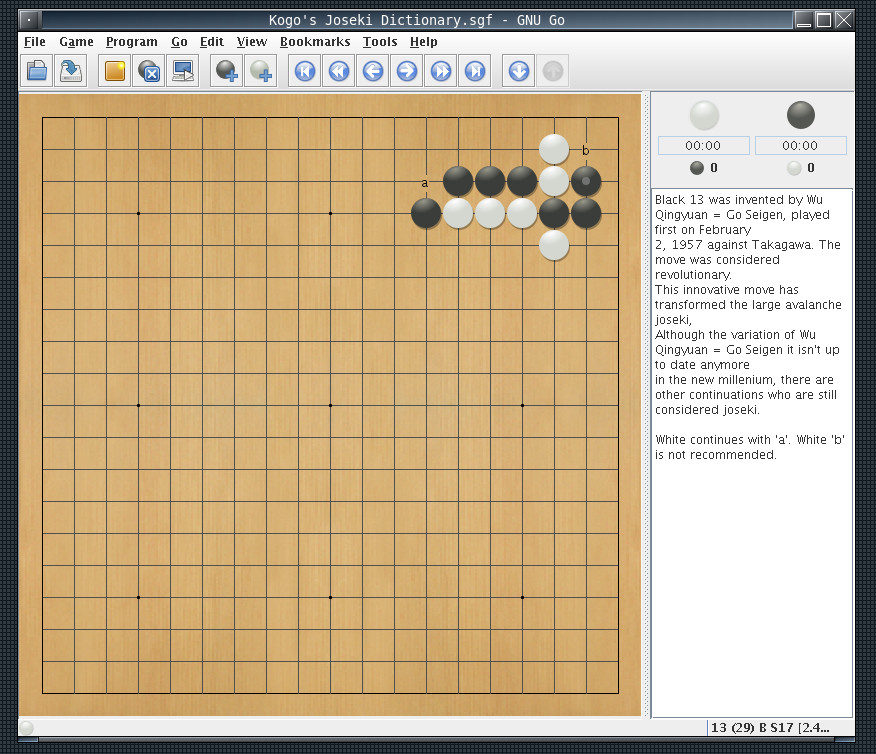Screen dimensions: 876x754
Task: Open the Go menu
Action: [179, 42]
